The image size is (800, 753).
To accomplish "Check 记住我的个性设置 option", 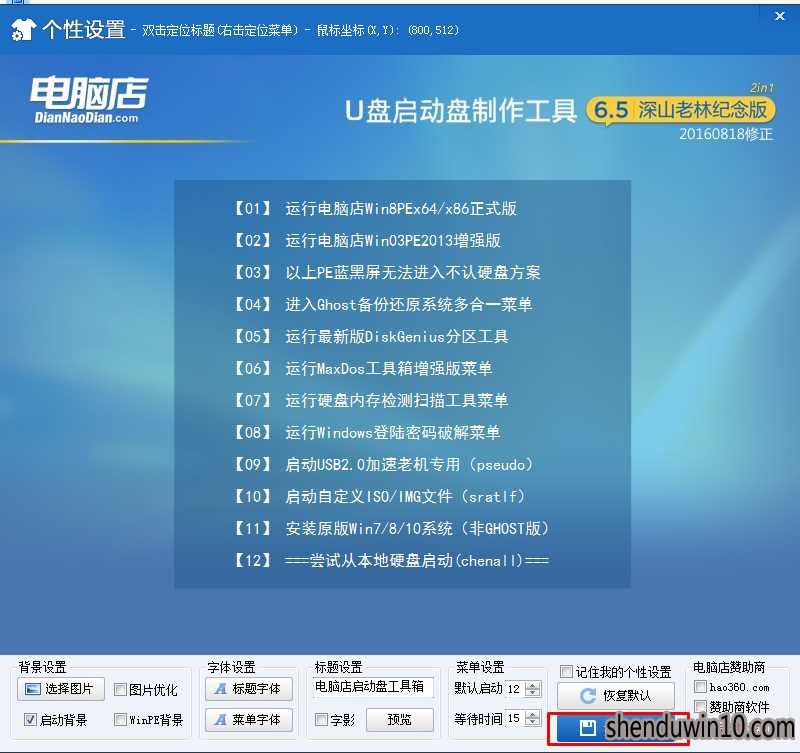I will pyautogui.click(x=566, y=671).
